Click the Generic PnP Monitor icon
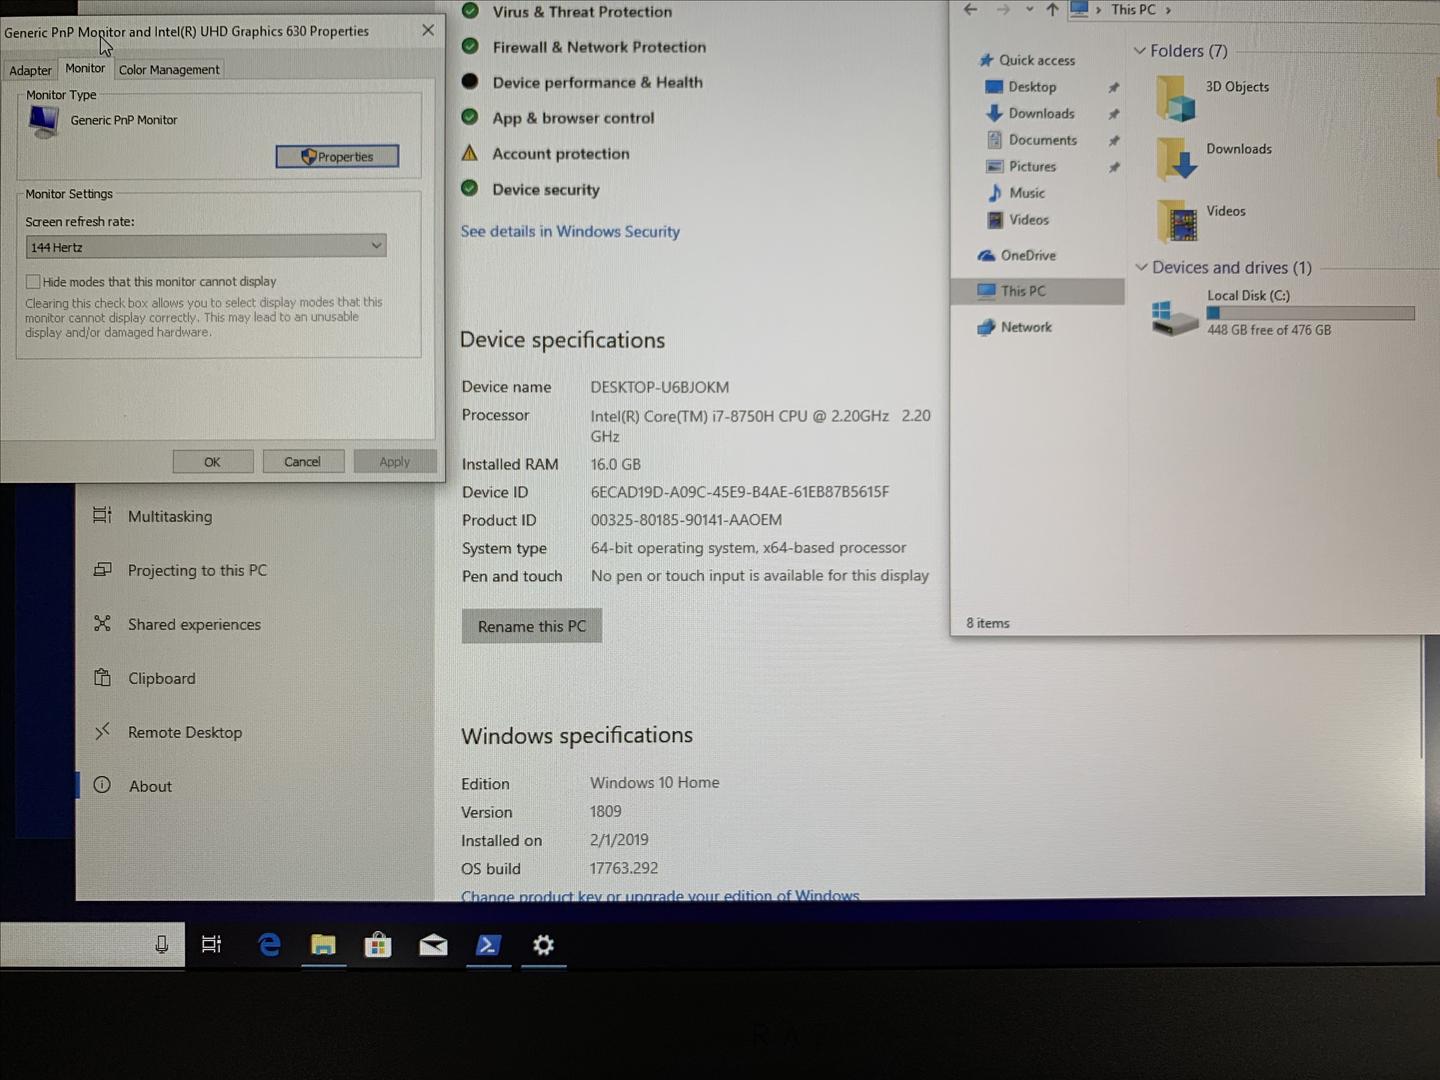The height and width of the screenshot is (1080, 1440). (44, 121)
